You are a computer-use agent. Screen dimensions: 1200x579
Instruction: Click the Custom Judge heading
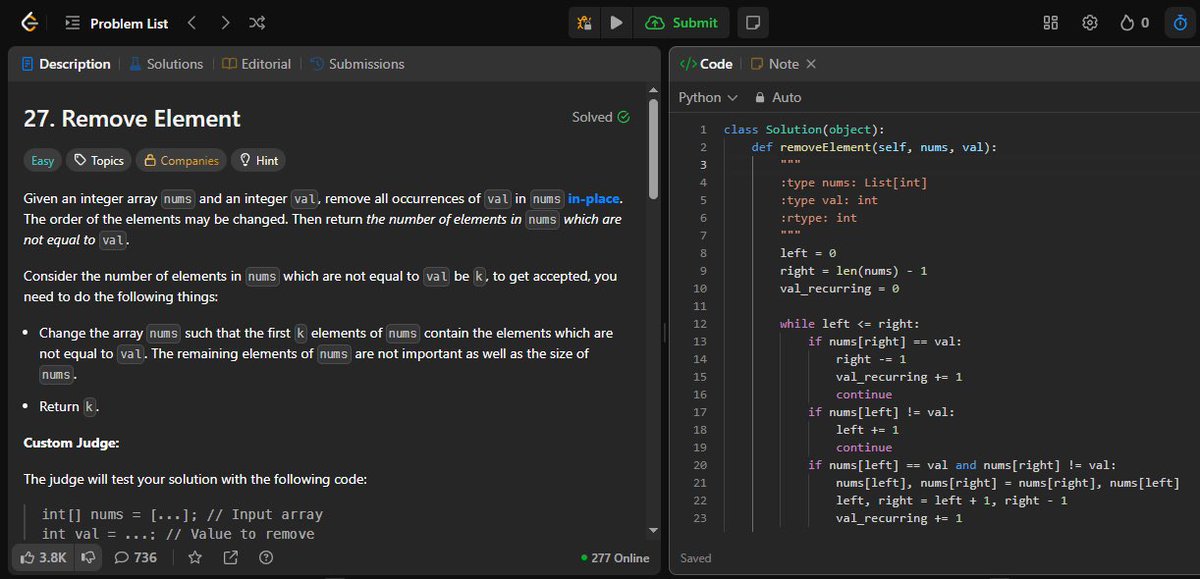[71, 442]
